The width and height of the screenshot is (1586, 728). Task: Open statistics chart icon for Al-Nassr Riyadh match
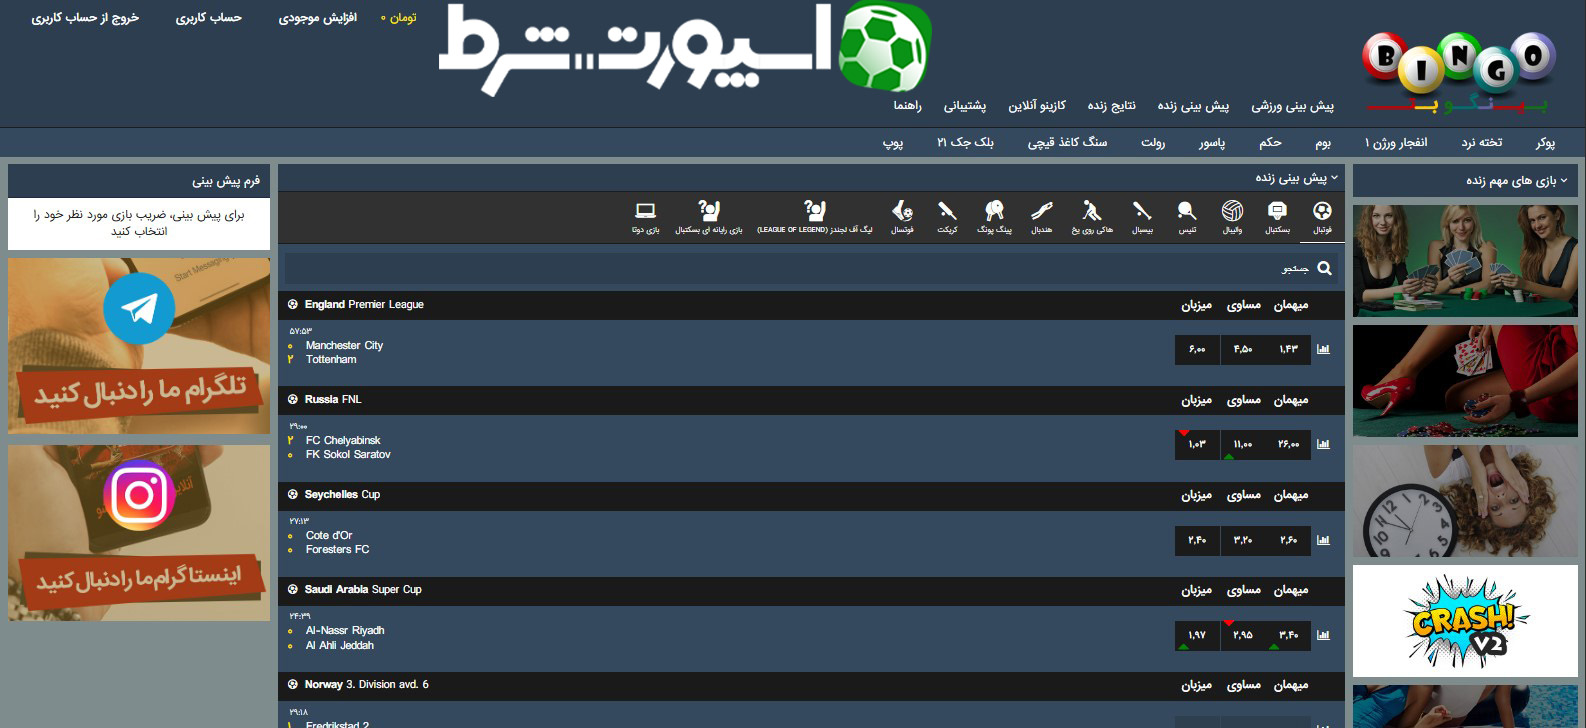tap(1323, 635)
